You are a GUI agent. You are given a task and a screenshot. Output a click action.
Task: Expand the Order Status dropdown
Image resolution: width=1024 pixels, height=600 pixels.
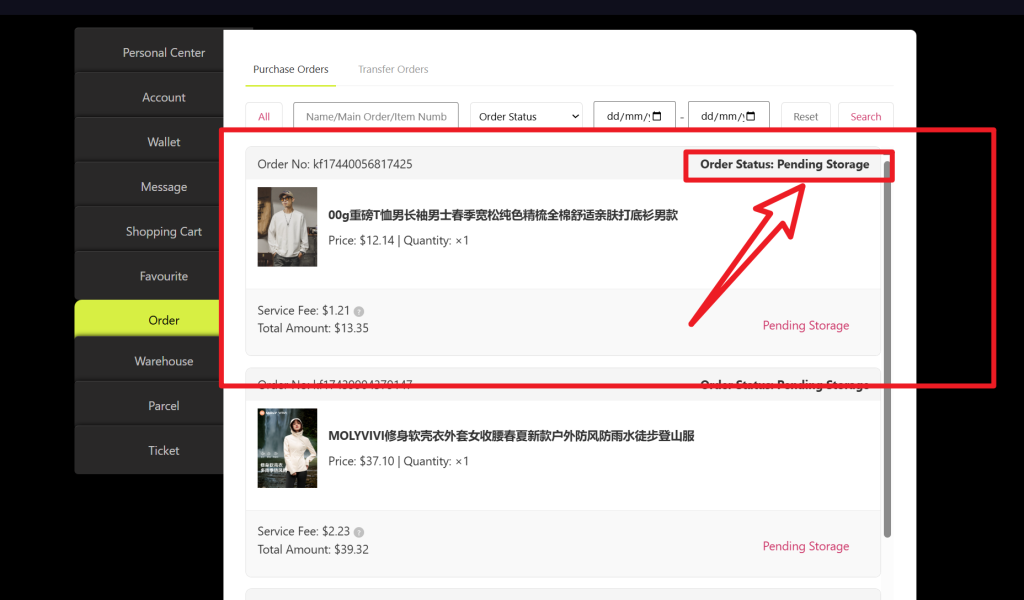(x=526, y=116)
